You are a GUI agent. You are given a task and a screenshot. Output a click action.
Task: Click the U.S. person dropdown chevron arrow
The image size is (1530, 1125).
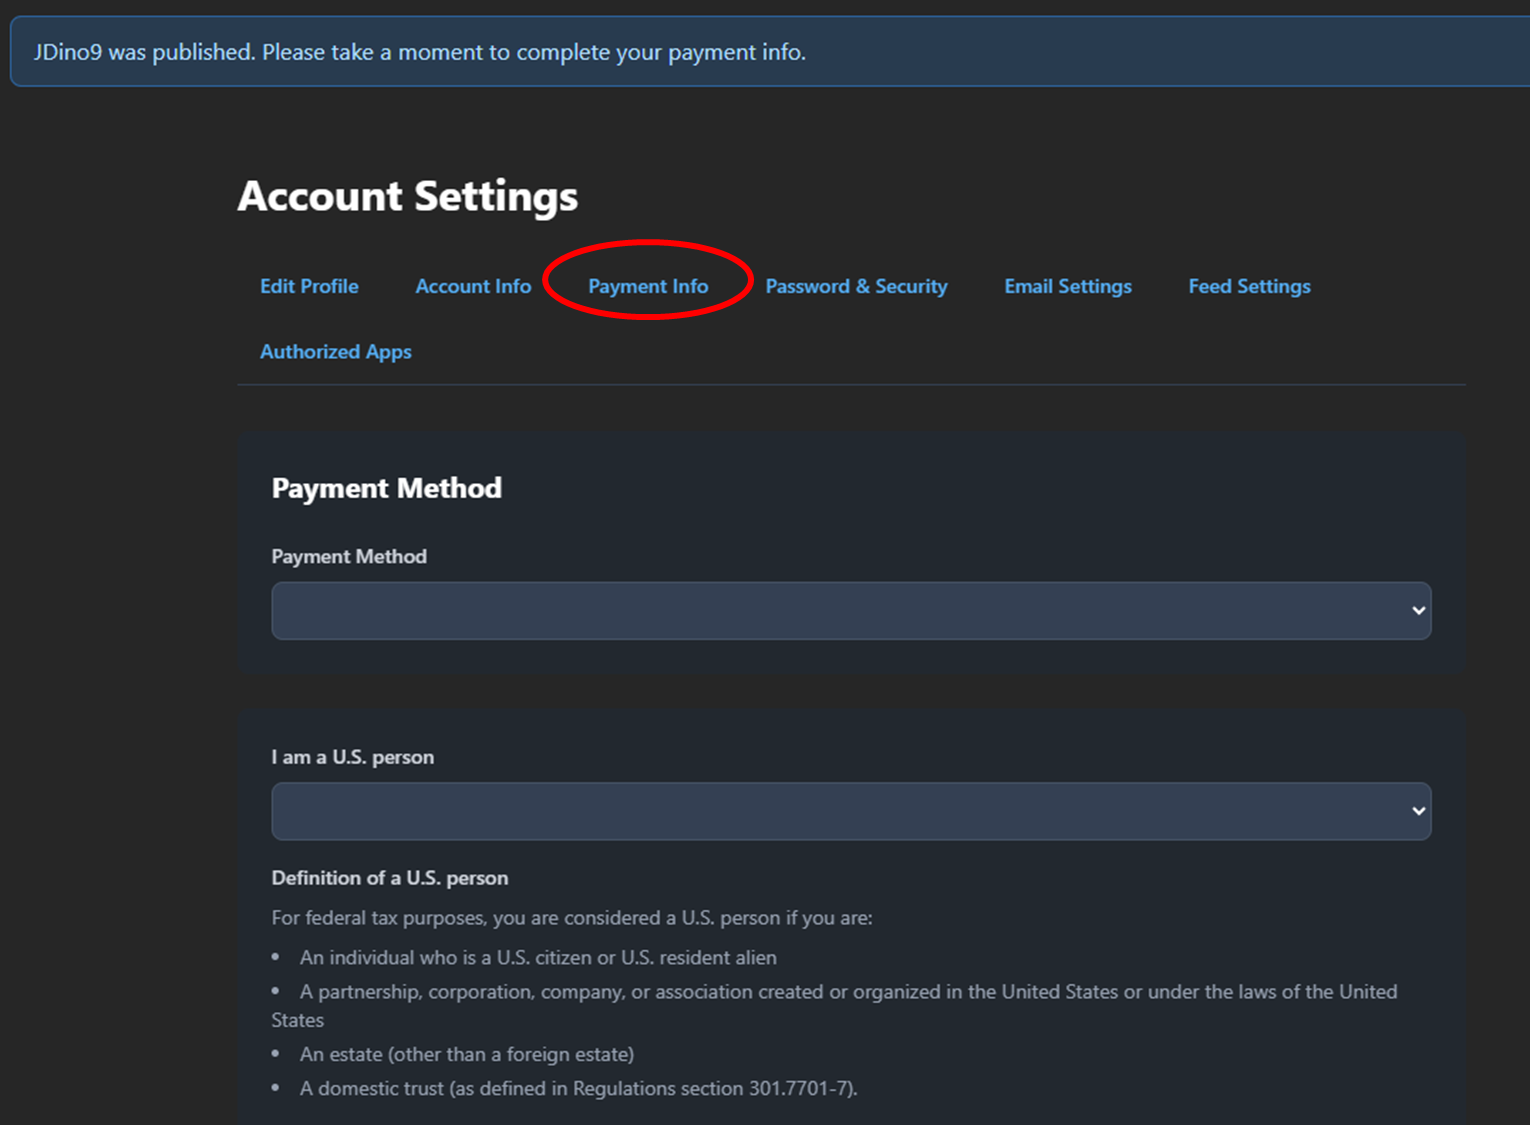pyautogui.click(x=1418, y=811)
